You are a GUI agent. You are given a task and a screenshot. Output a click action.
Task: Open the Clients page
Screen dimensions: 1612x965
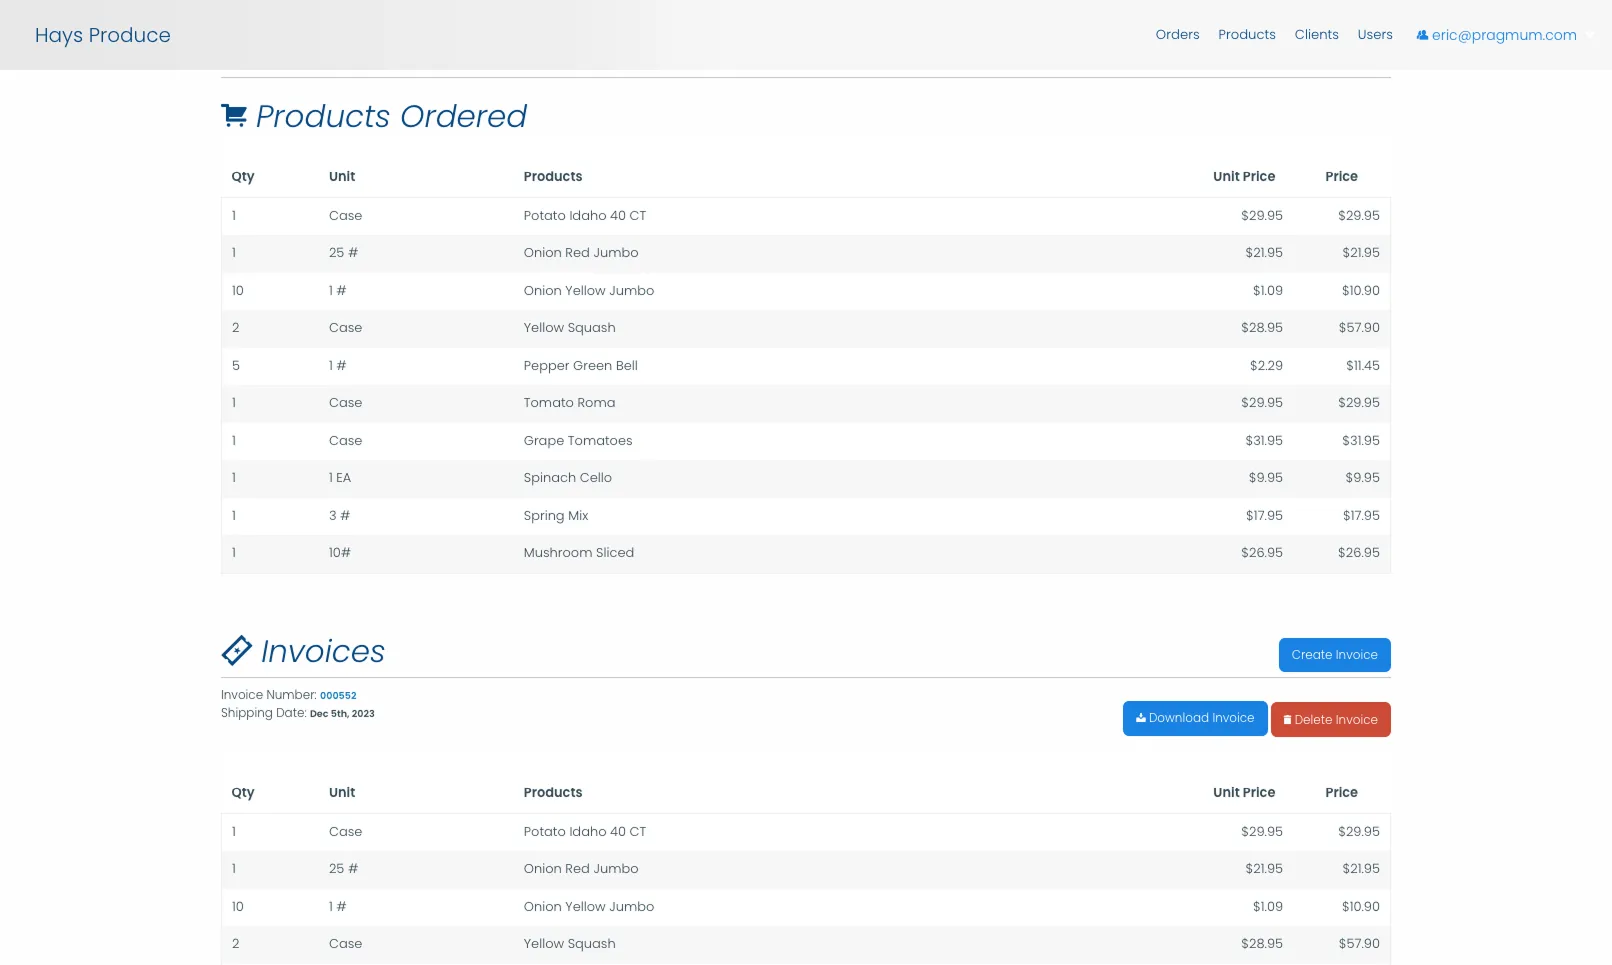pyautogui.click(x=1316, y=34)
